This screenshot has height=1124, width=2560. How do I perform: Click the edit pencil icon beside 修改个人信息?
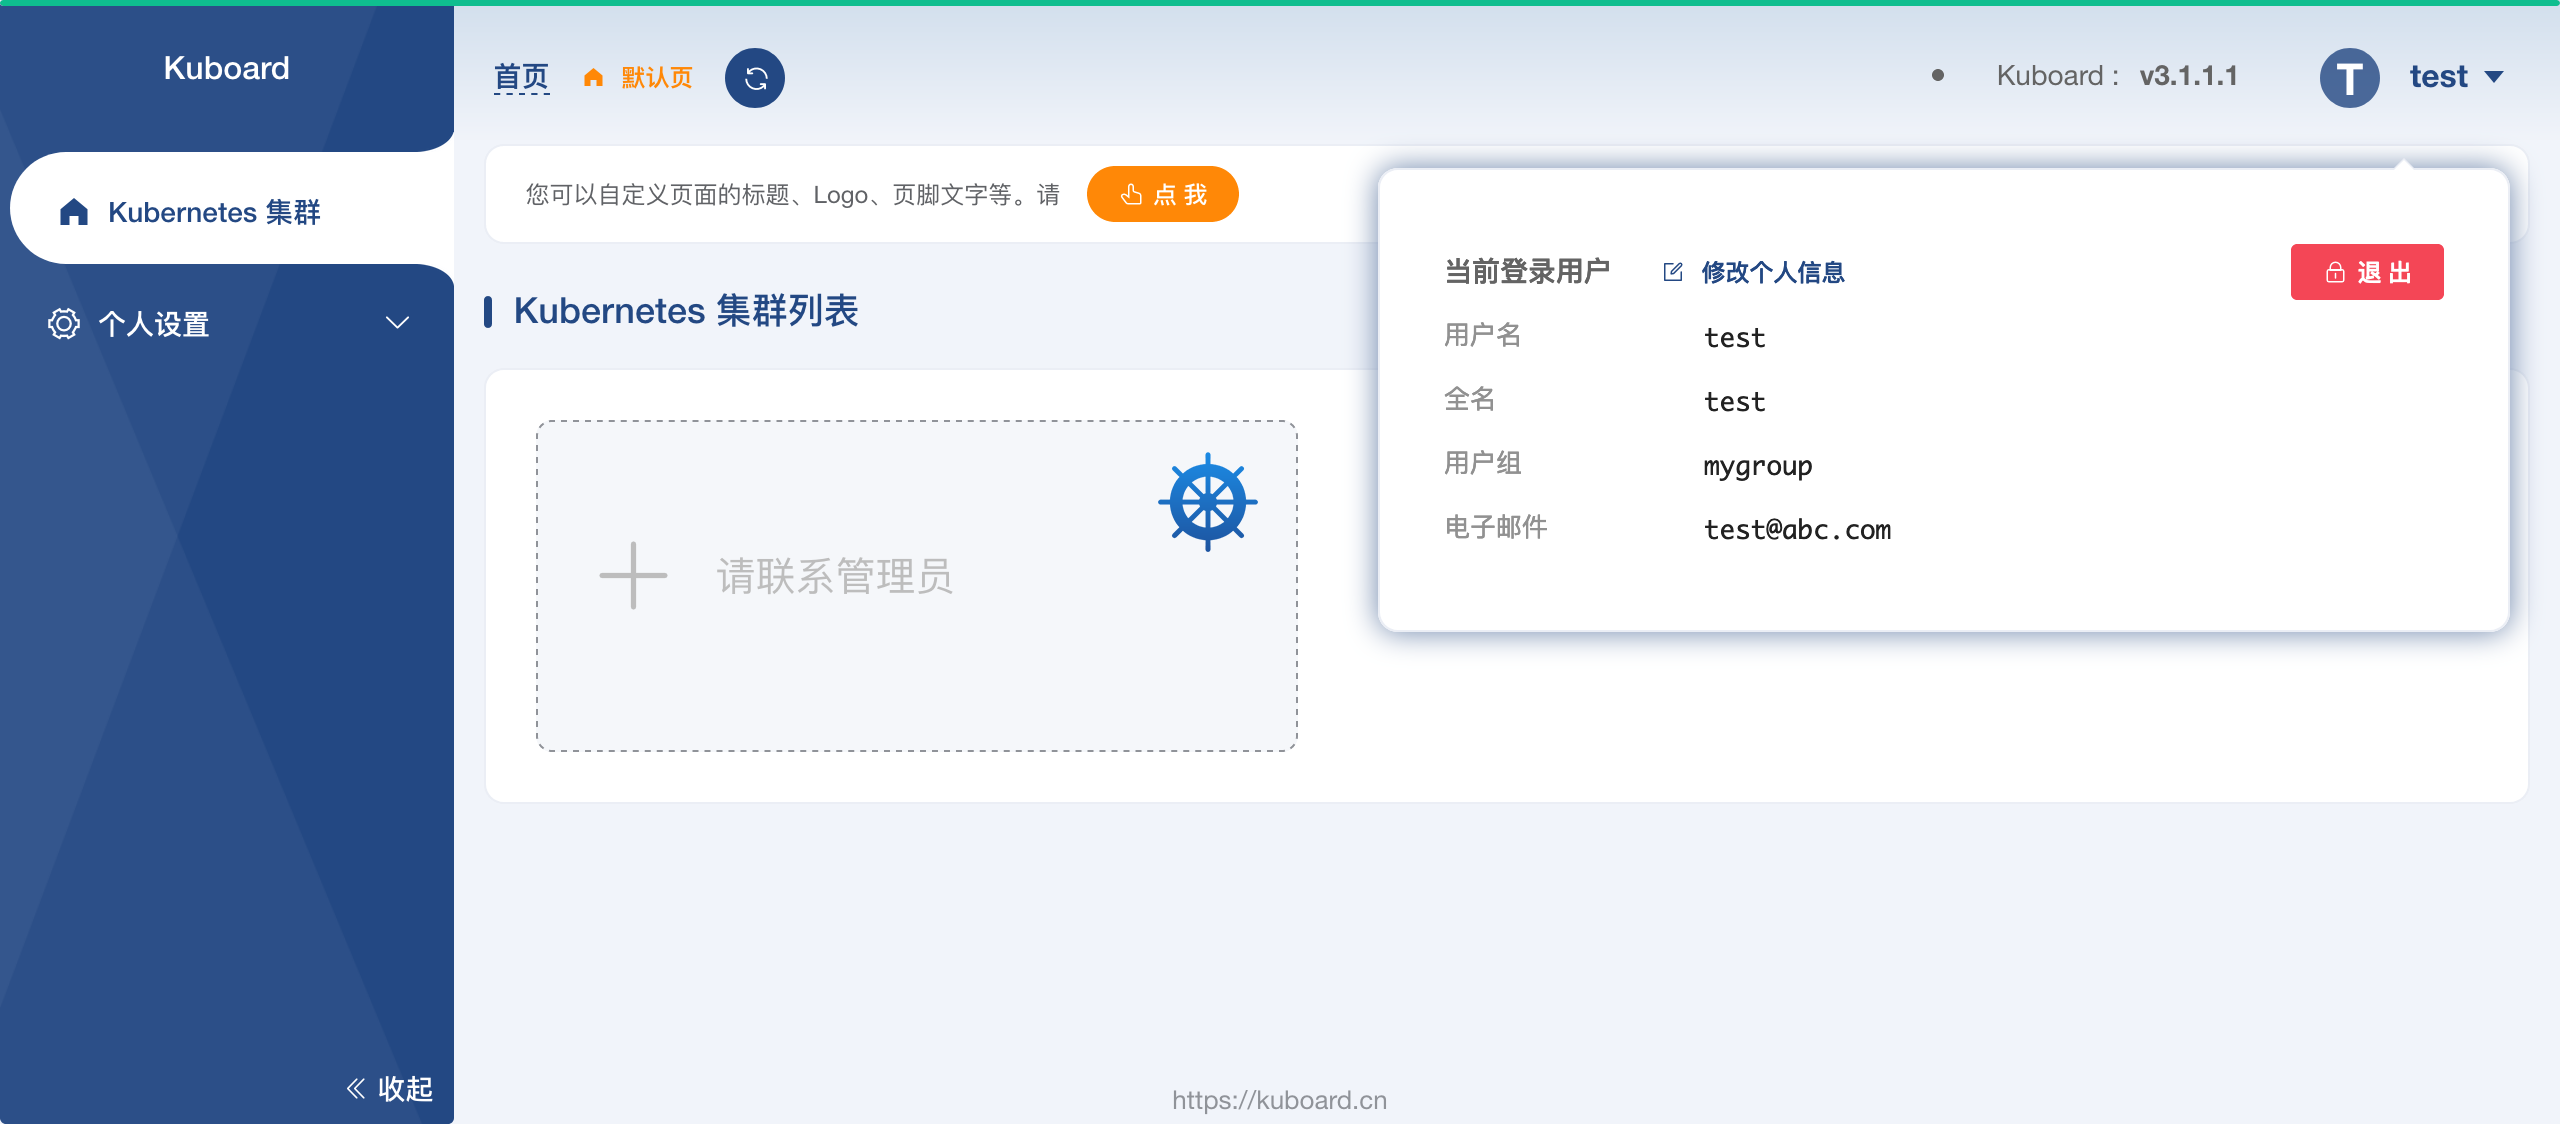(x=1672, y=272)
